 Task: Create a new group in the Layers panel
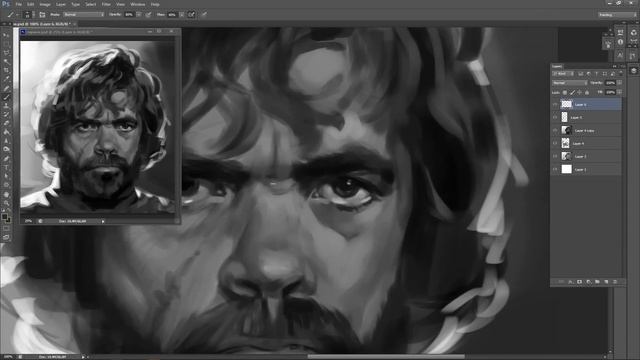pos(597,282)
